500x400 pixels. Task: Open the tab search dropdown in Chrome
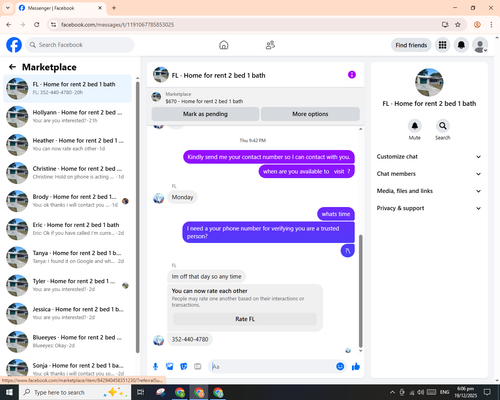tap(8, 8)
